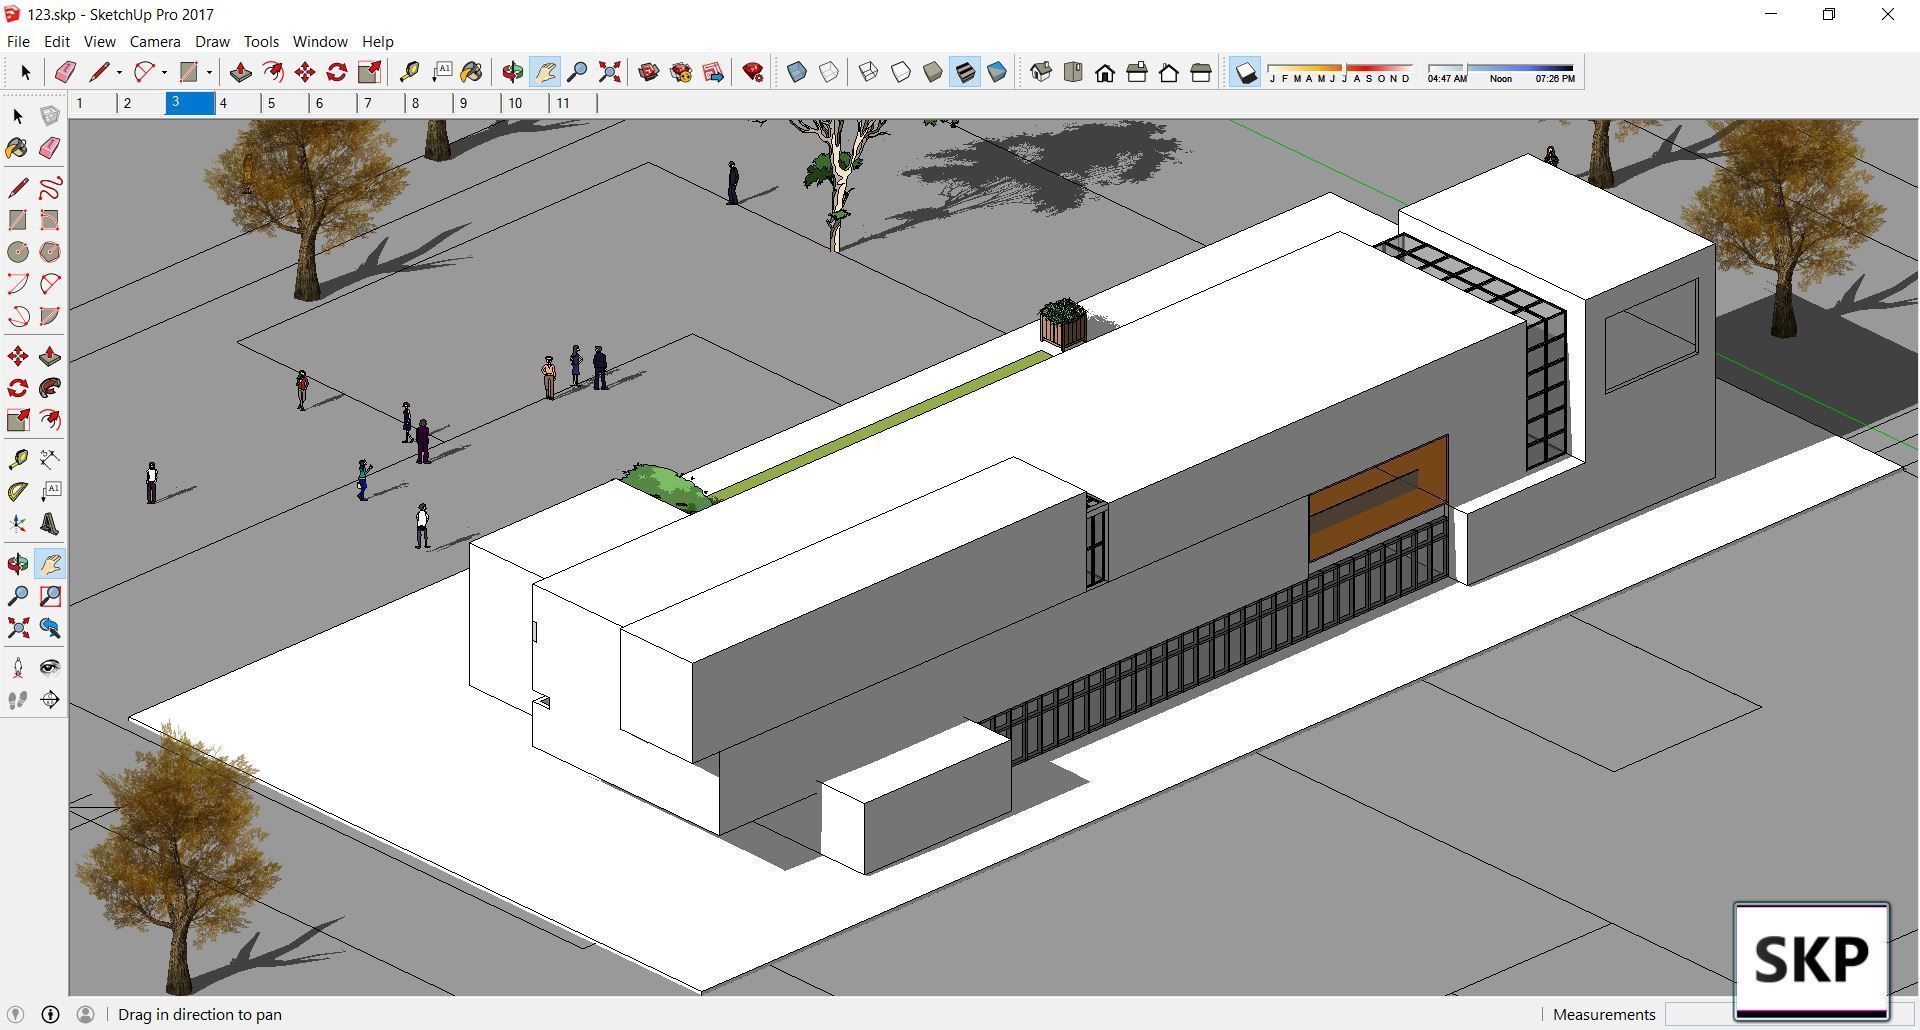The width and height of the screenshot is (1920, 1030).
Task: Enable Hidden Line face style
Action: click(901, 72)
